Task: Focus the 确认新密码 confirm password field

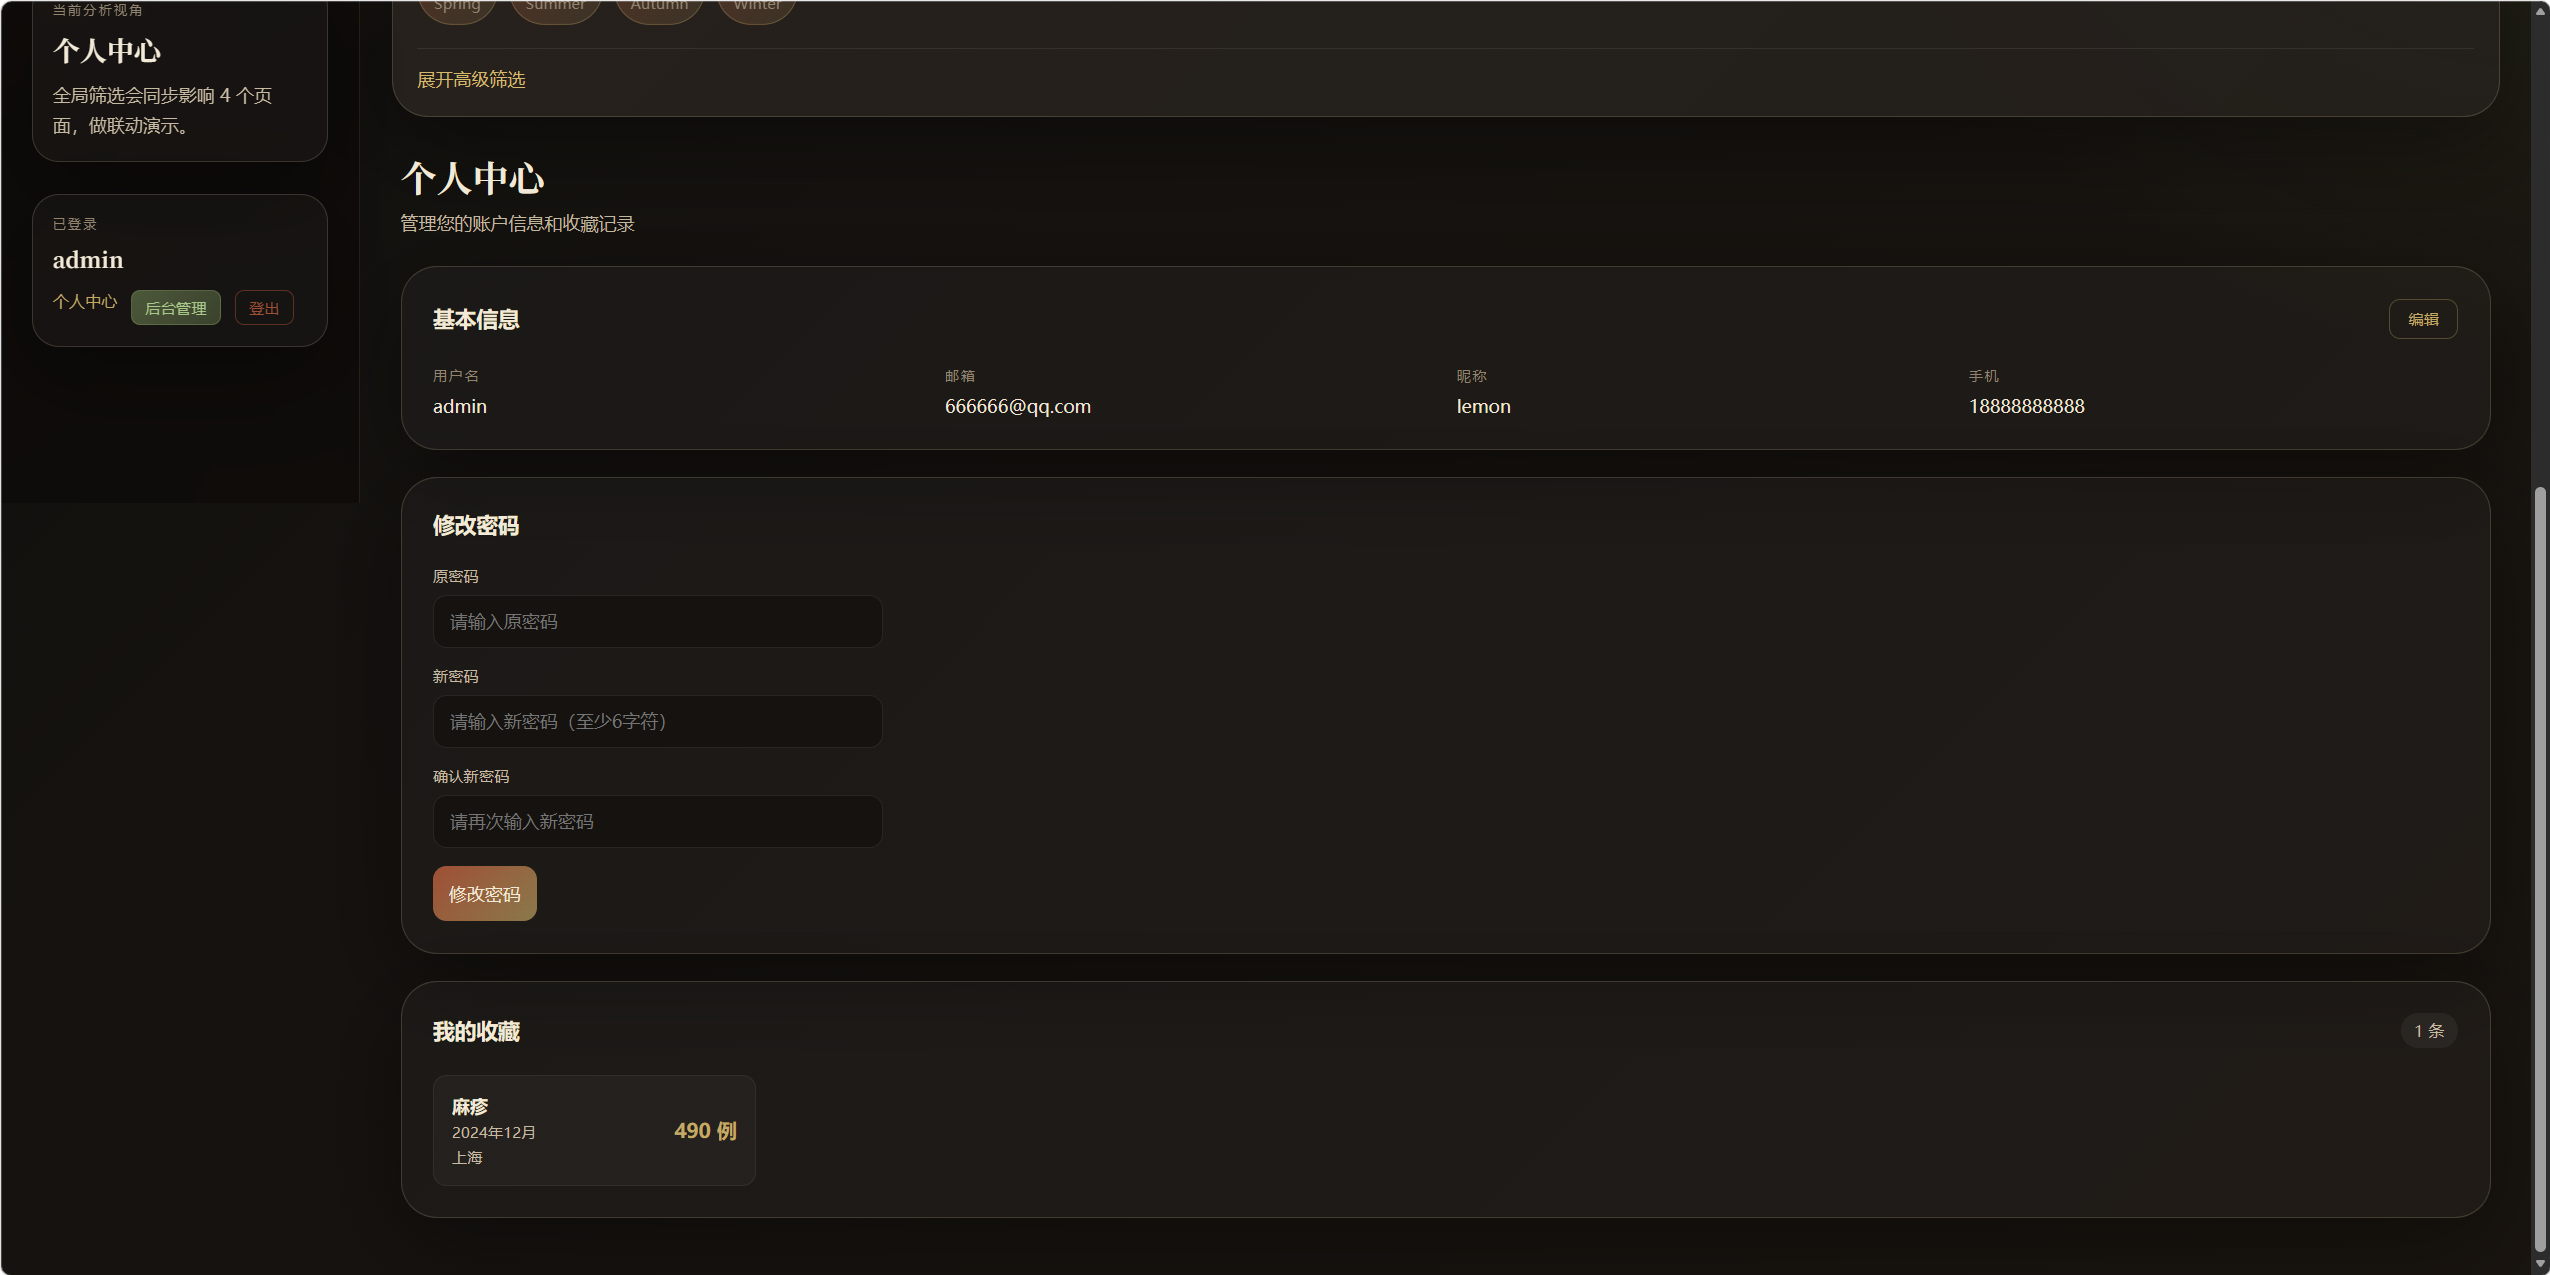Action: pos(657,822)
